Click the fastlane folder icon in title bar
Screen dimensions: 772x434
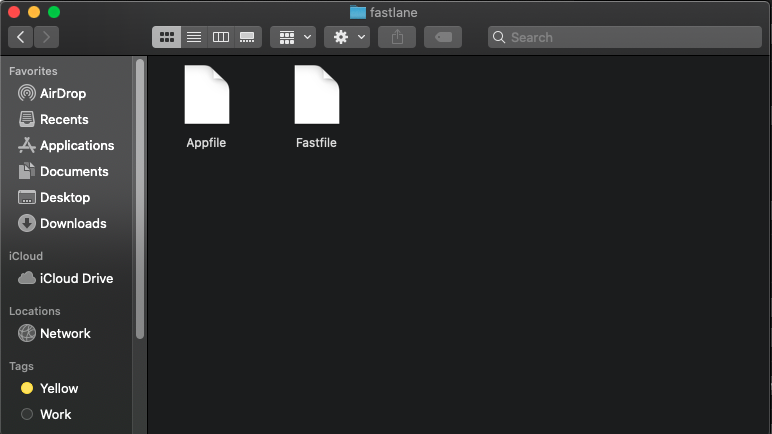[x=358, y=12]
